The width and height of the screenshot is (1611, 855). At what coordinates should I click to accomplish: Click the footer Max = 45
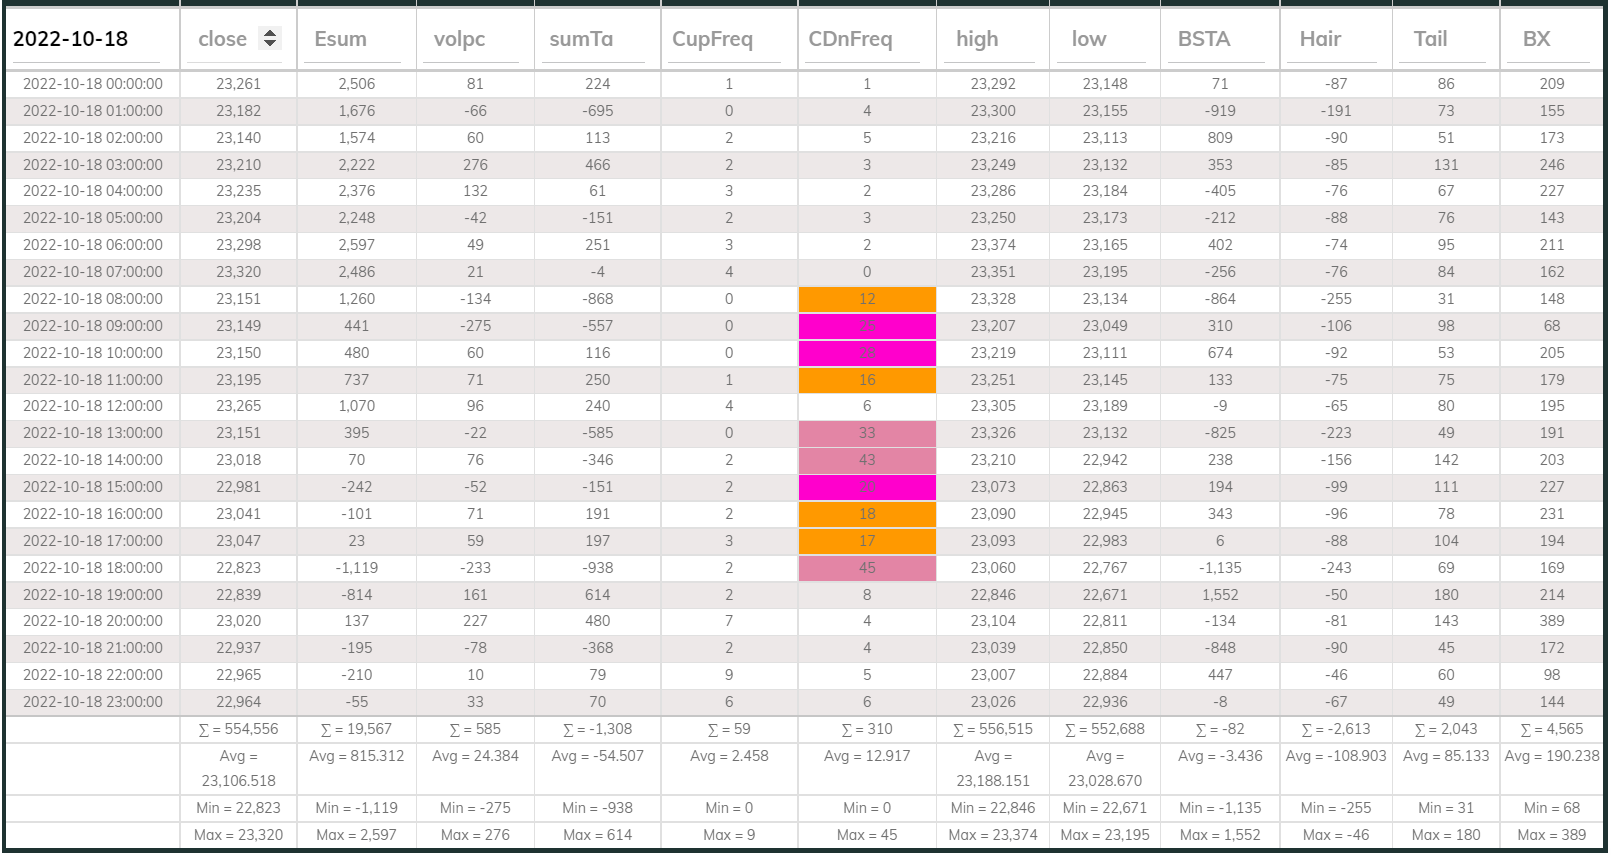(867, 835)
